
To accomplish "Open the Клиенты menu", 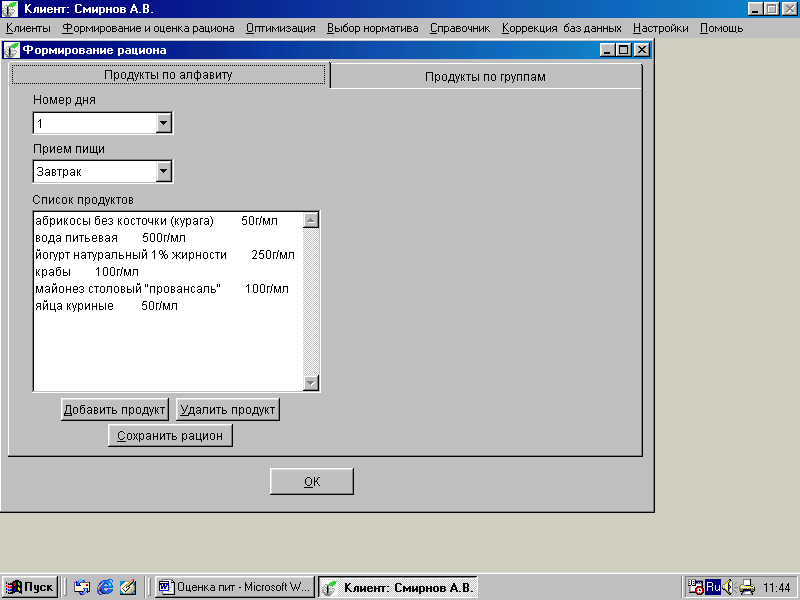I will pos(28,28).
